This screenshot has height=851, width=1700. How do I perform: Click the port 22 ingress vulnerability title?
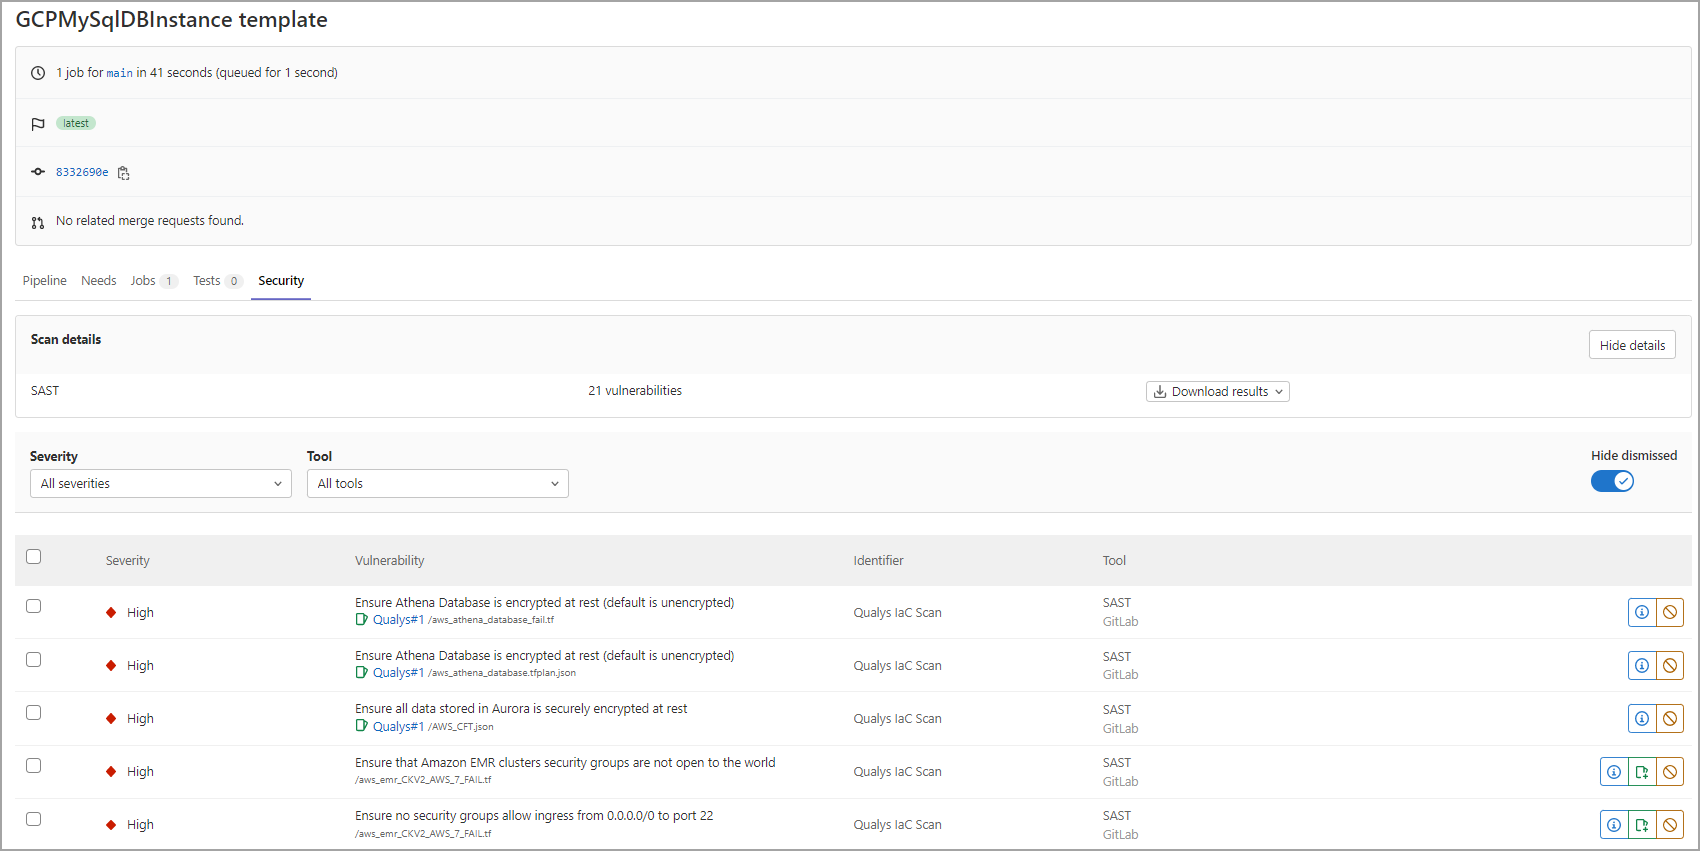click(x=534, y=816)
